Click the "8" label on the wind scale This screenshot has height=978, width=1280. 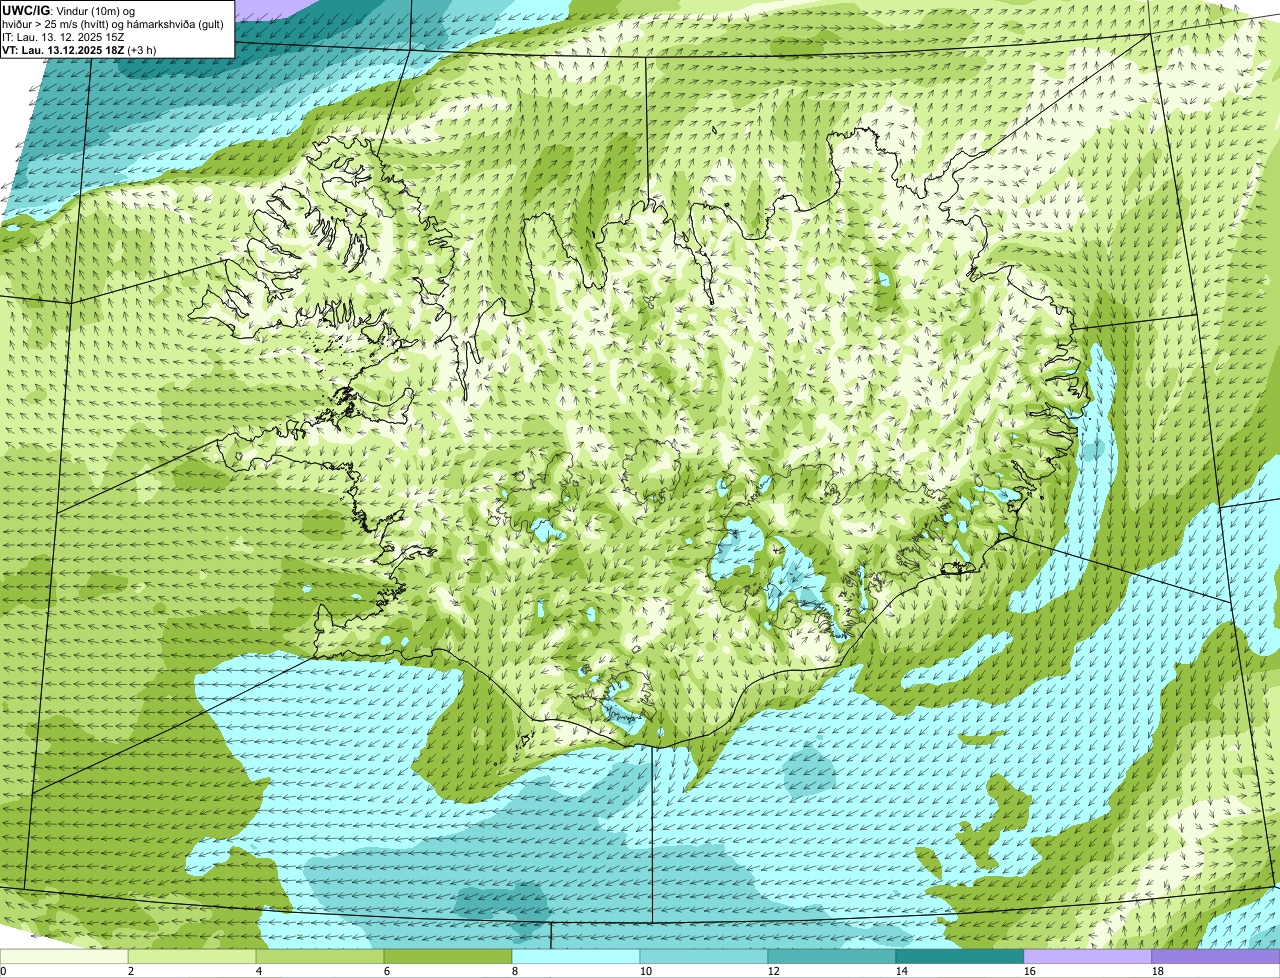[x=515, y=971]
